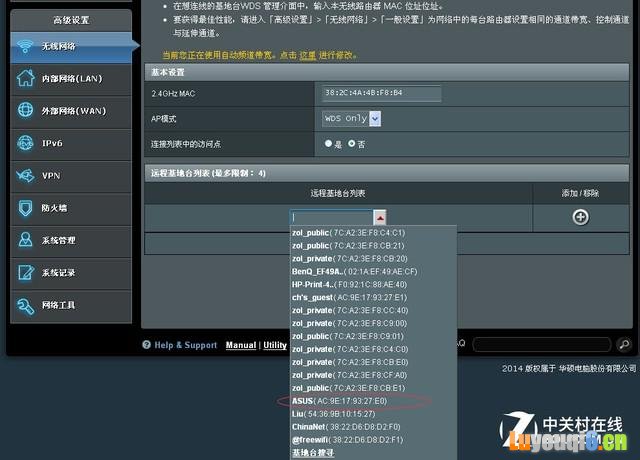Screen dimensions: 640x460
Task: Click the FAQ search magnifier button
Action: click(x=624, y=344)
